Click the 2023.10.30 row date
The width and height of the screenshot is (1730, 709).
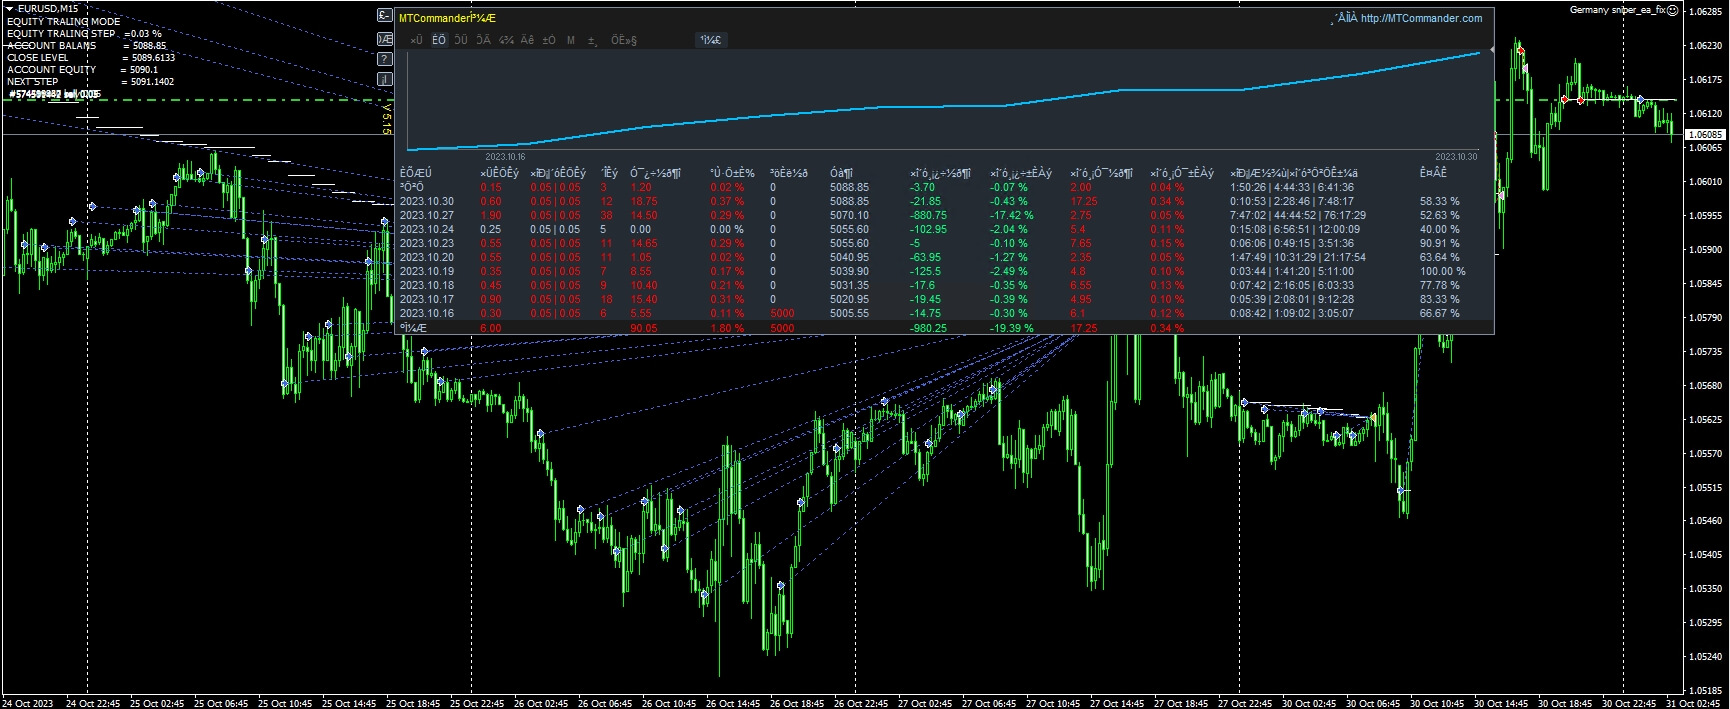pos(426,201)
